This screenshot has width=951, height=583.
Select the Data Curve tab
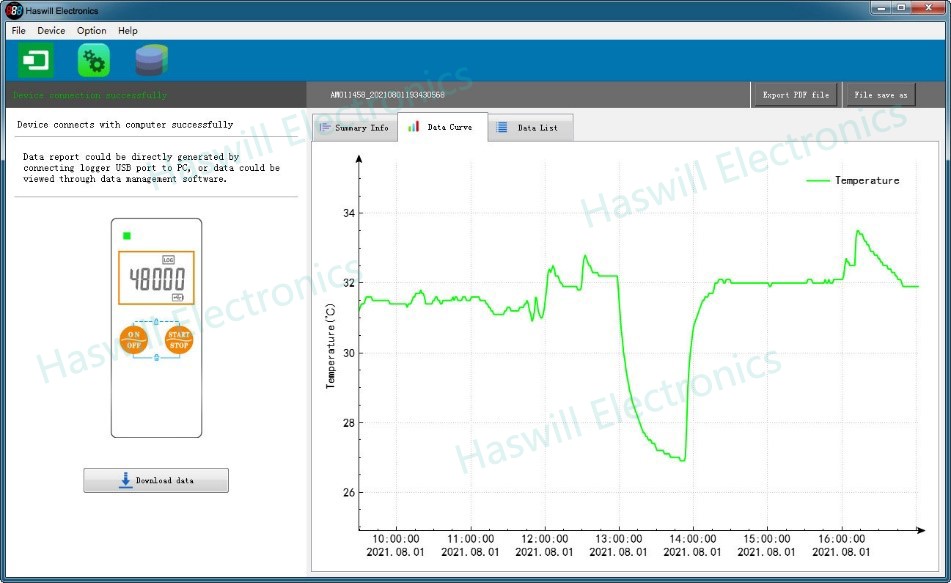pyautogui.click(x=442, y=127)
